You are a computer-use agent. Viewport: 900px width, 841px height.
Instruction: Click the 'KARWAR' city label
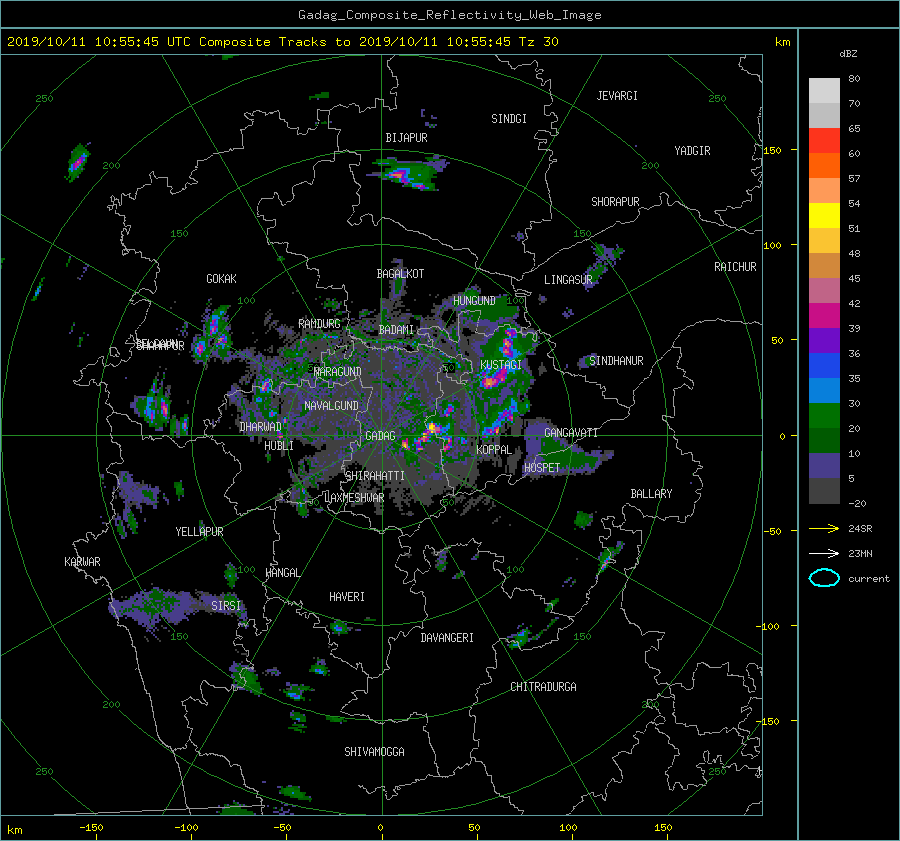pyautogui.click(x=82, y=562)
